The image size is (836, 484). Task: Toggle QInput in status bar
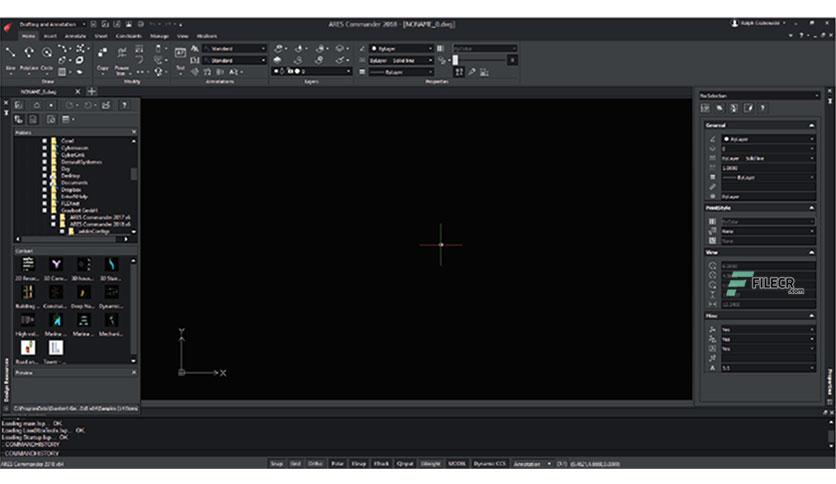405,464
